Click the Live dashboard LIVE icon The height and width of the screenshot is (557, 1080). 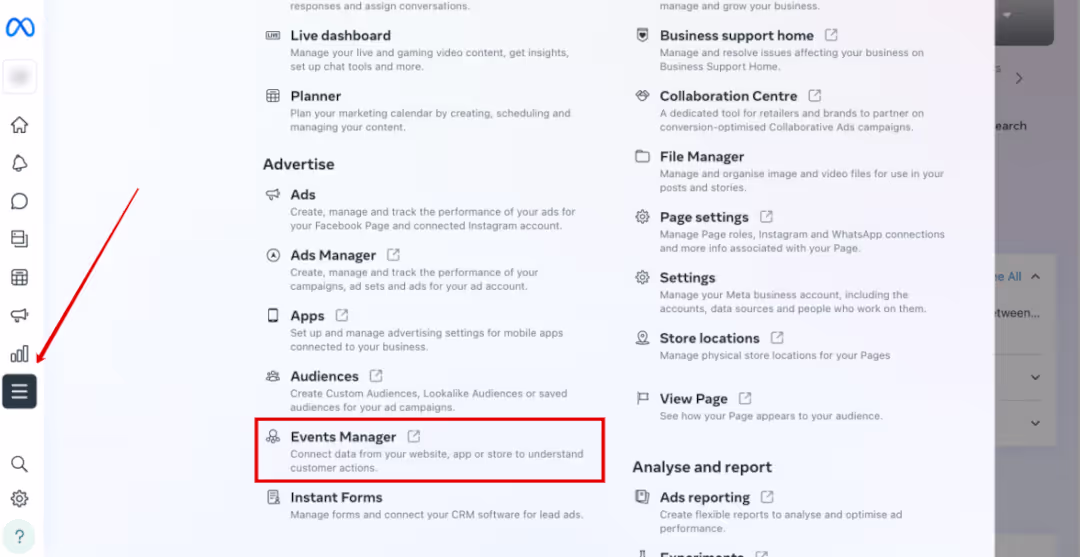point(273,35)
